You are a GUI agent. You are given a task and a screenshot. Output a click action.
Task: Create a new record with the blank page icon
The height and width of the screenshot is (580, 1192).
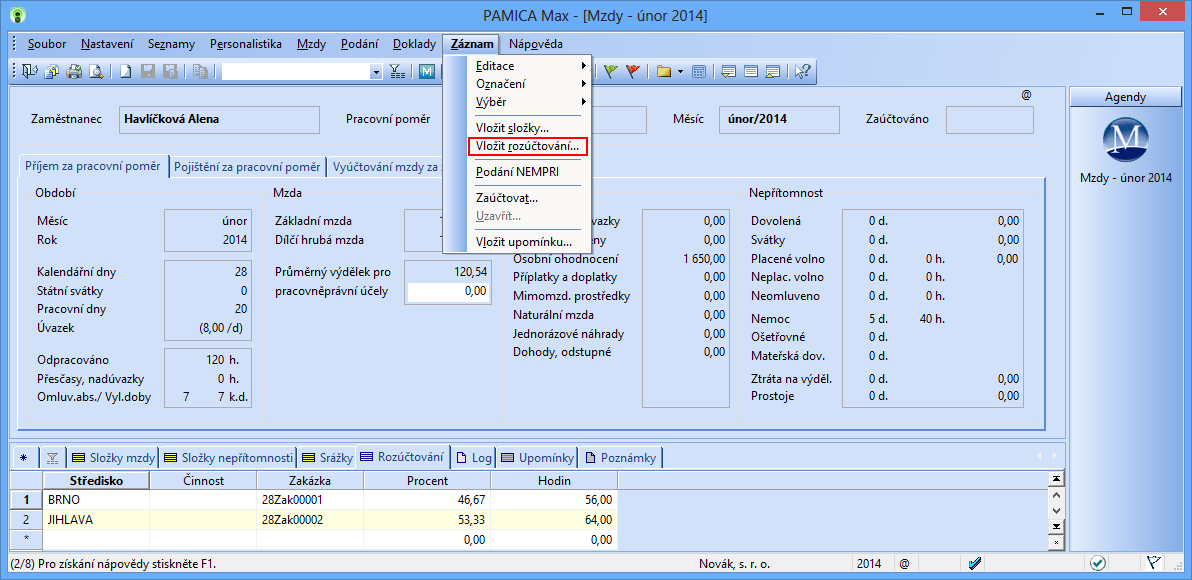126,71
